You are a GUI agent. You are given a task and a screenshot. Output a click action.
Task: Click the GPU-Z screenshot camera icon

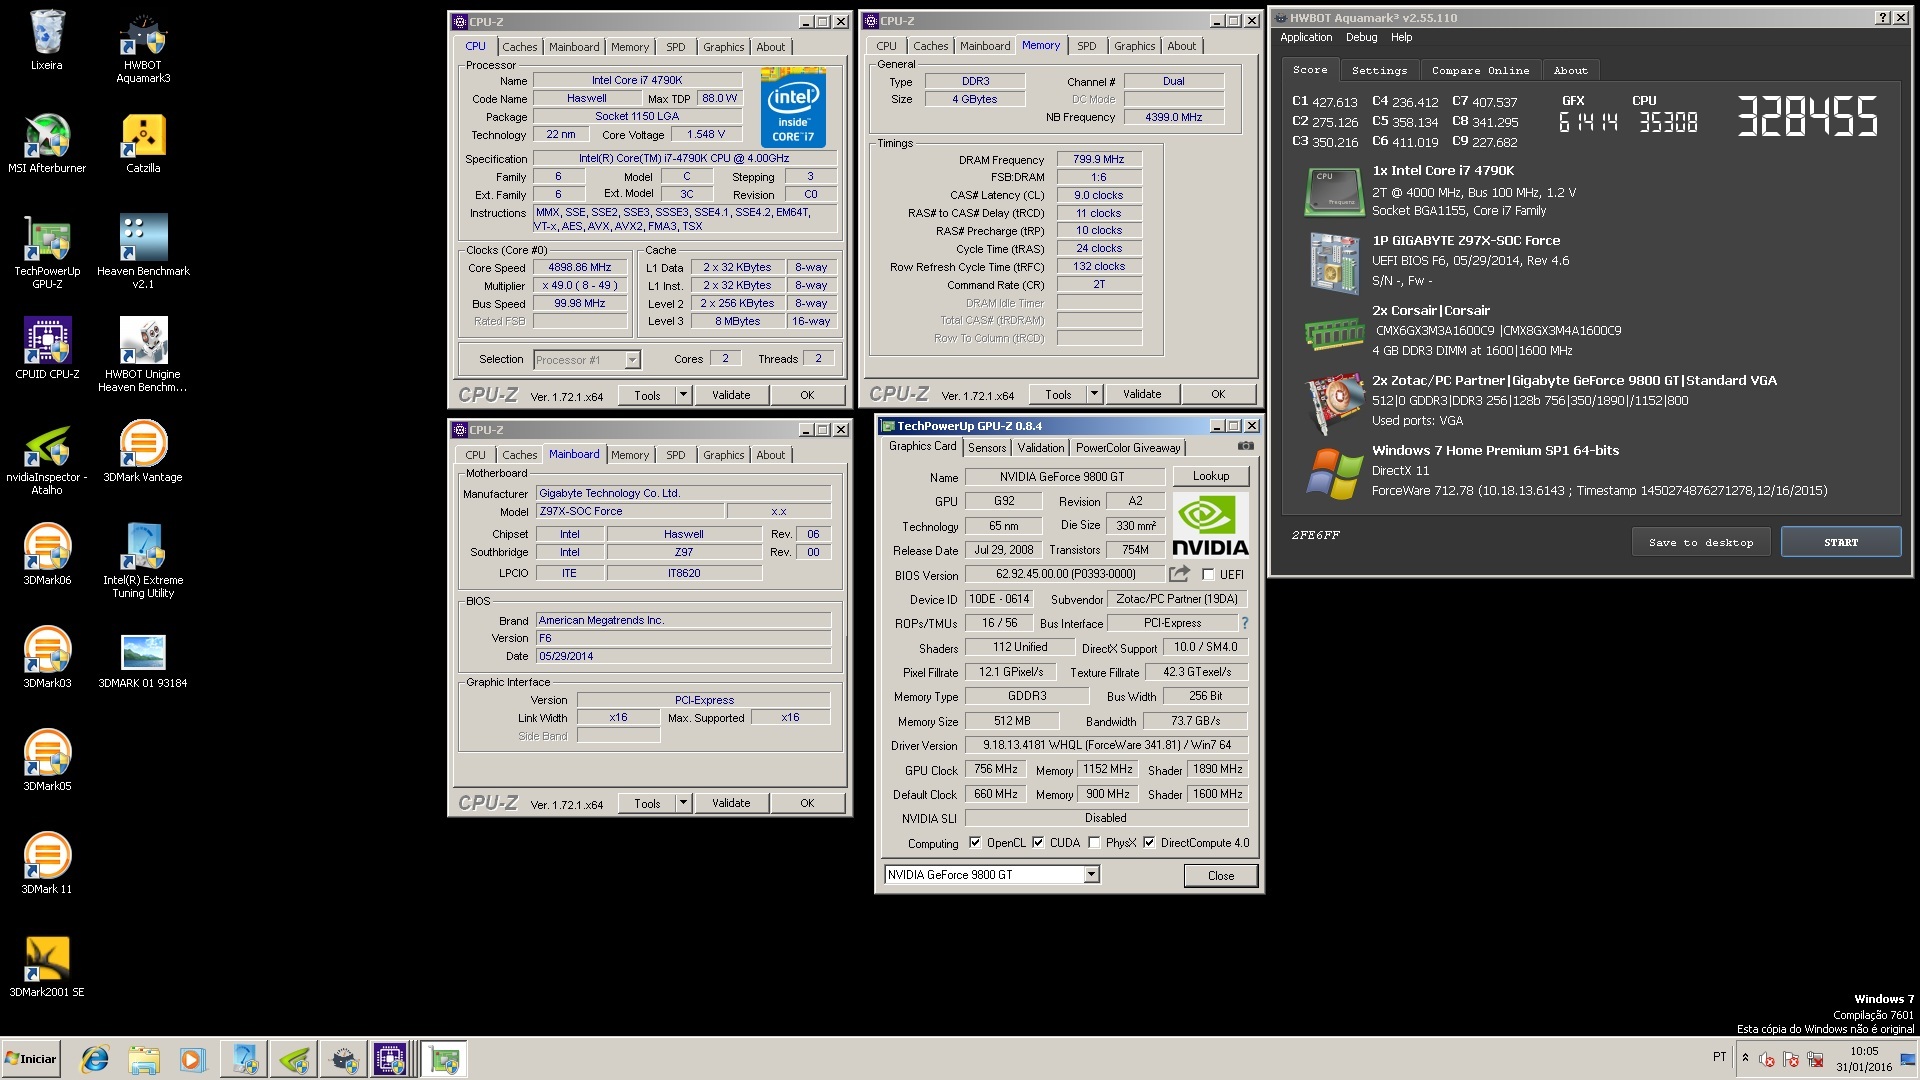point(1245,447)
